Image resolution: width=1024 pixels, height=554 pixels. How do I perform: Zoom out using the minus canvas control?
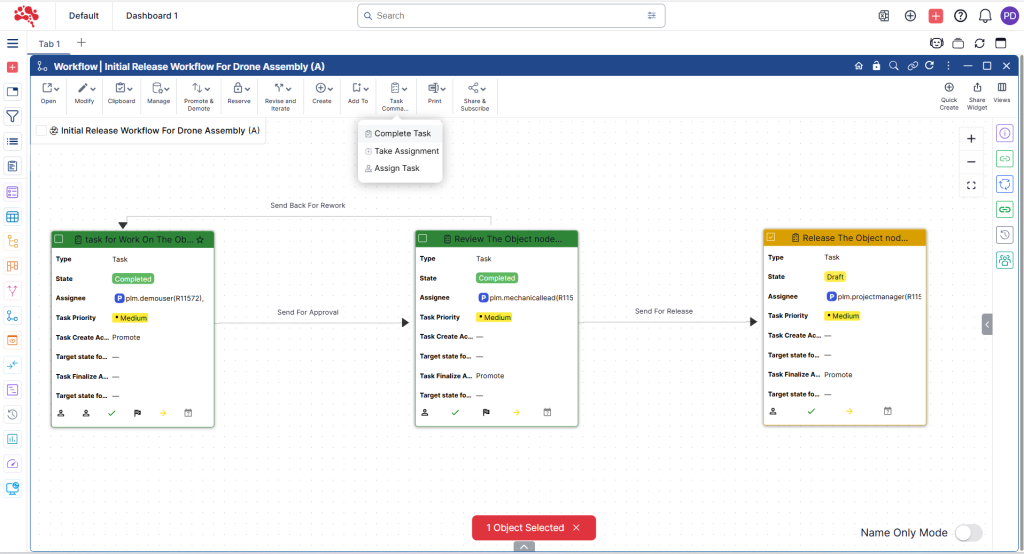pos(971,162)
